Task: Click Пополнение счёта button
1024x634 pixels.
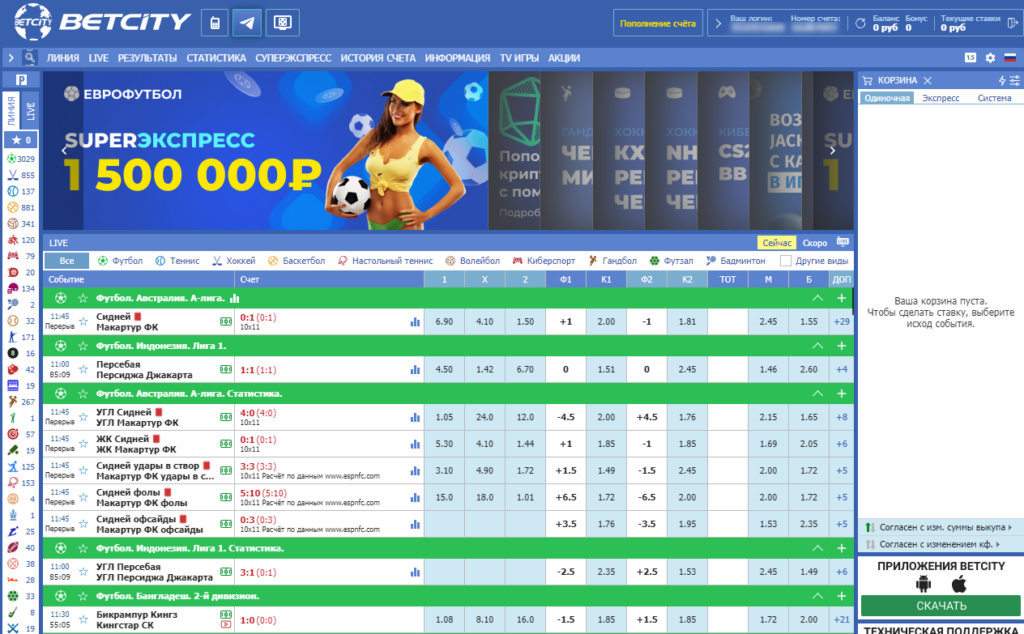Action: coord(658,24)
